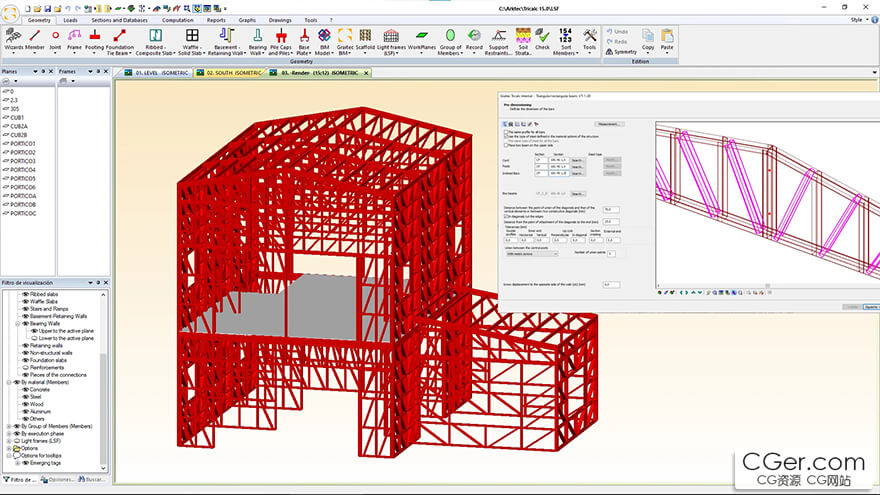Switch to the Loads ribbon tab
This screenshot has height=495, width=880.
point(70,20)
